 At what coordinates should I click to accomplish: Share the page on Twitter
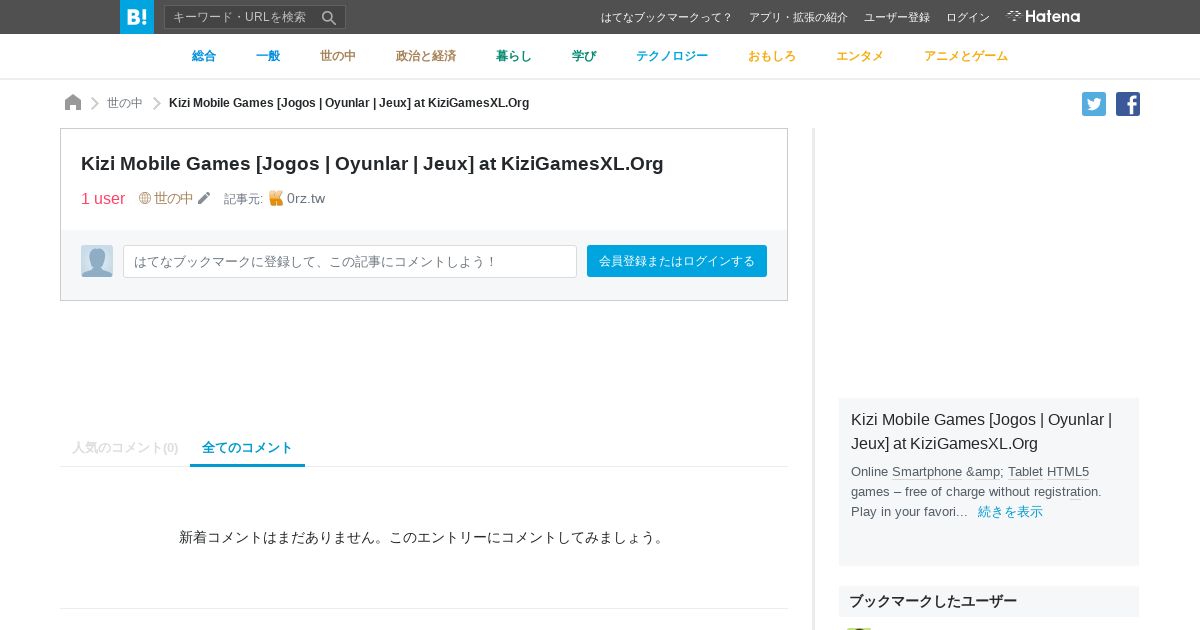pyautogui.click(x=1094, y=104)
